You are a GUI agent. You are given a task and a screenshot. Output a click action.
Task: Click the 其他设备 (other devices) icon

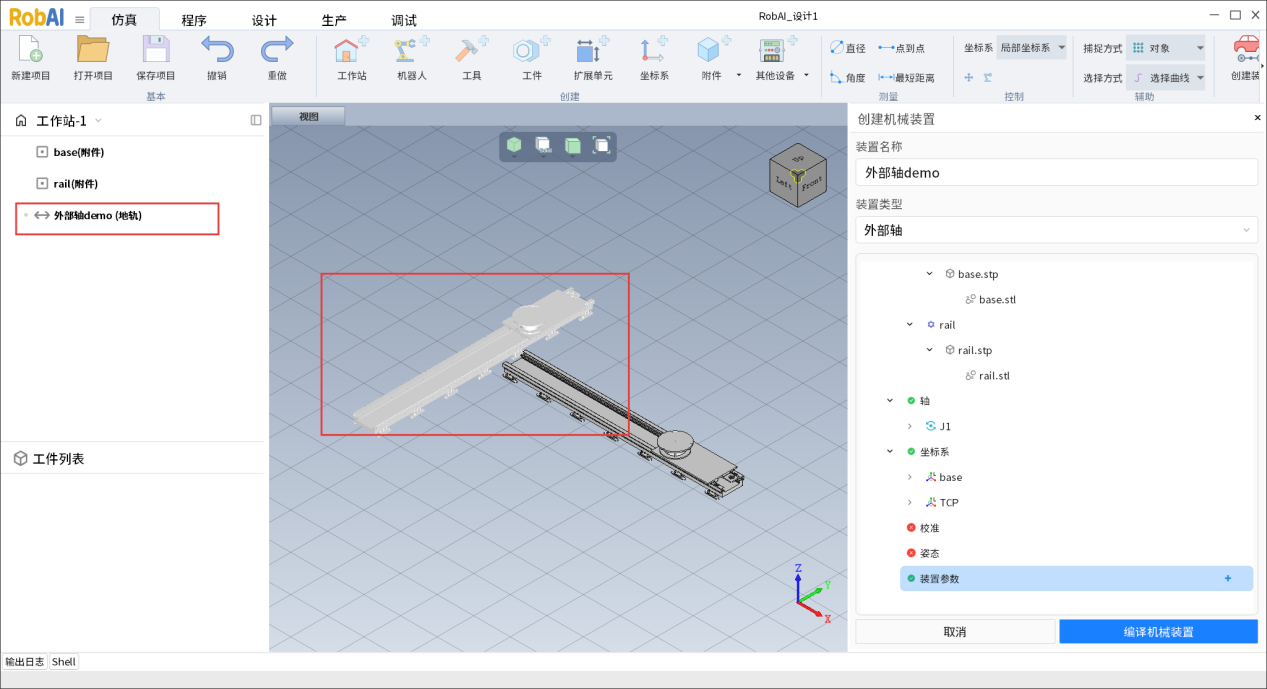click(x=775, y=50)
